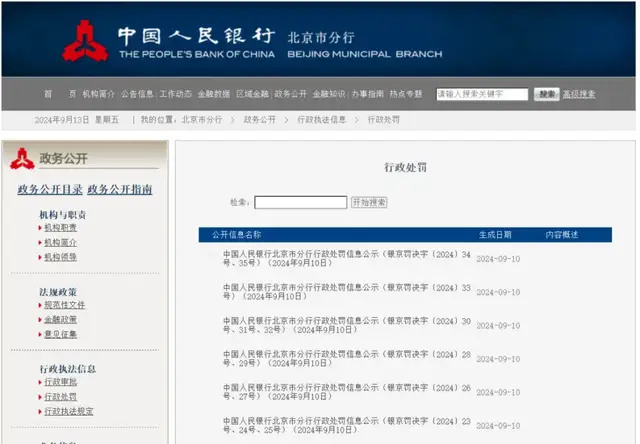Open 规范性文件 sidebar link
Screen dimensions: 640x444
point(64,305)
